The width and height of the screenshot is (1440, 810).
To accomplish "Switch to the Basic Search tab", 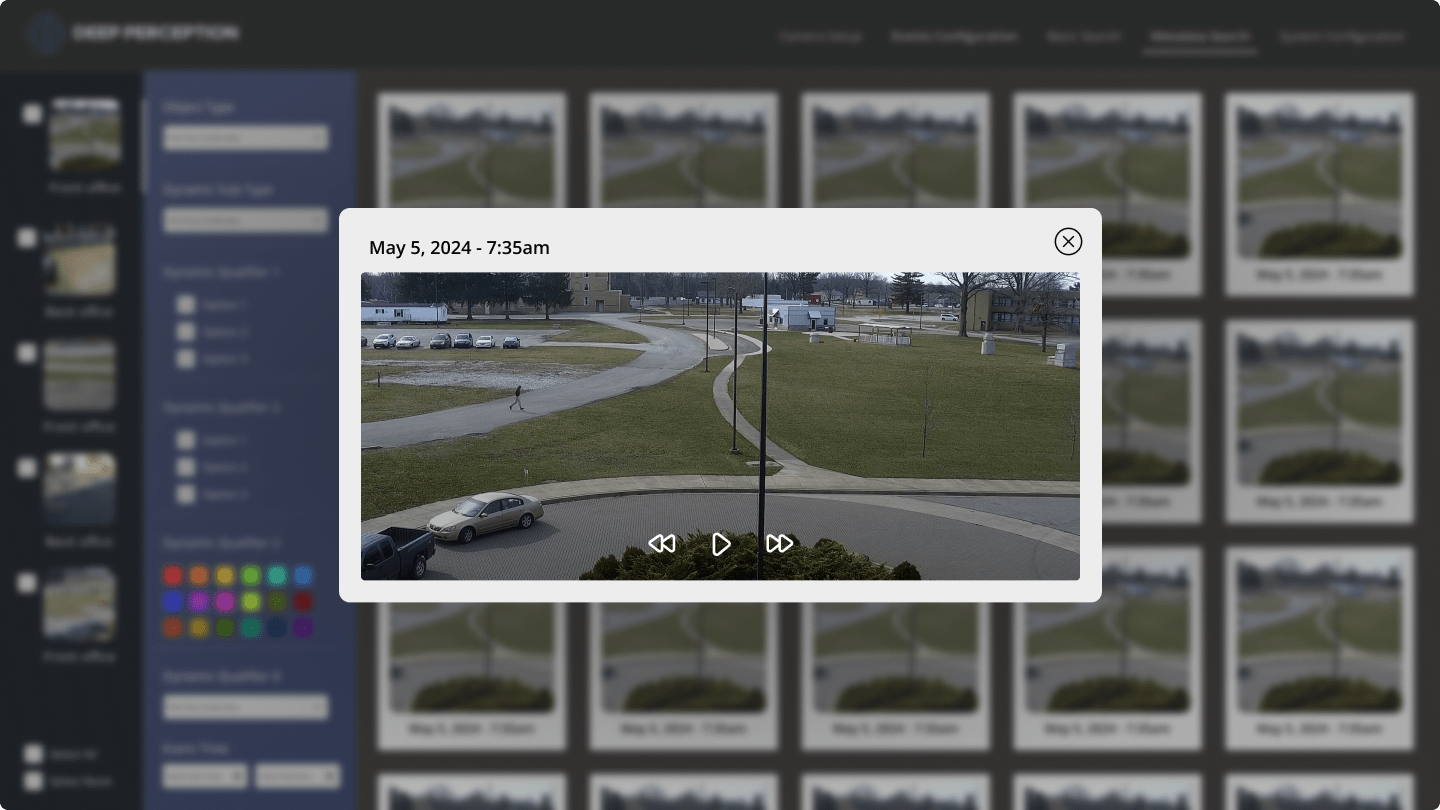I will pos(1083,37).
